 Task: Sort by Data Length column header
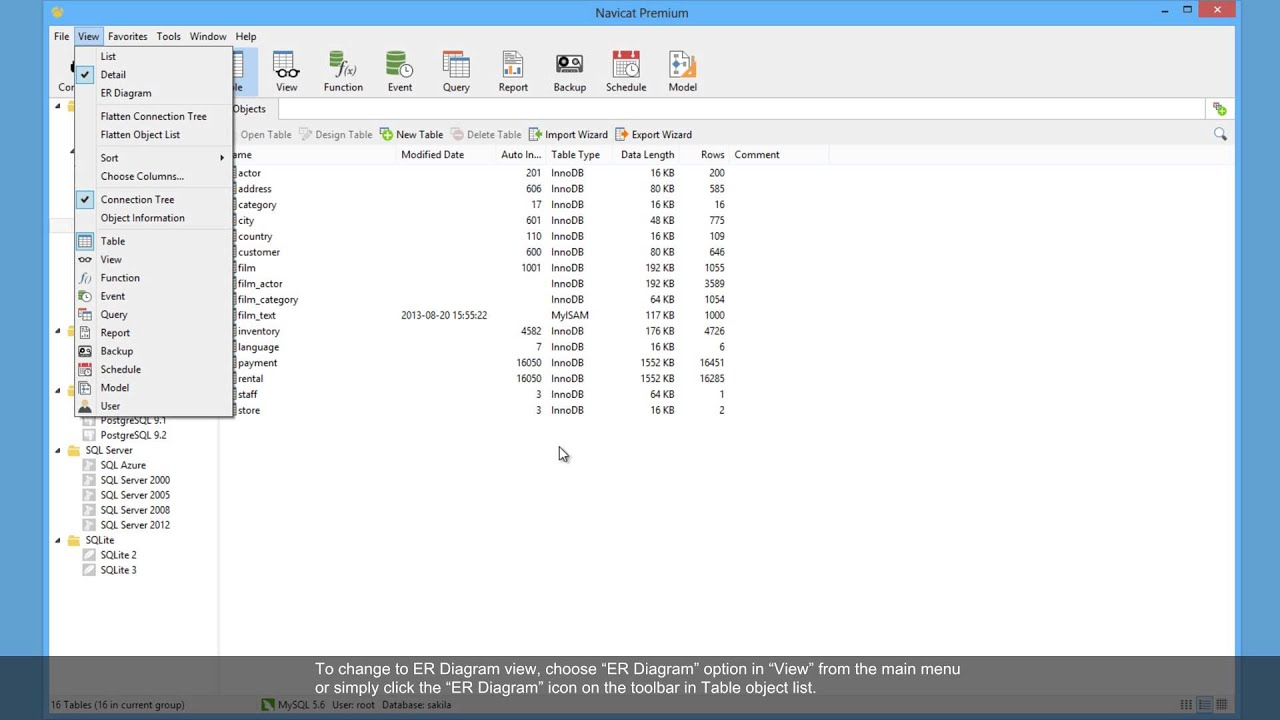pos(647,155)
